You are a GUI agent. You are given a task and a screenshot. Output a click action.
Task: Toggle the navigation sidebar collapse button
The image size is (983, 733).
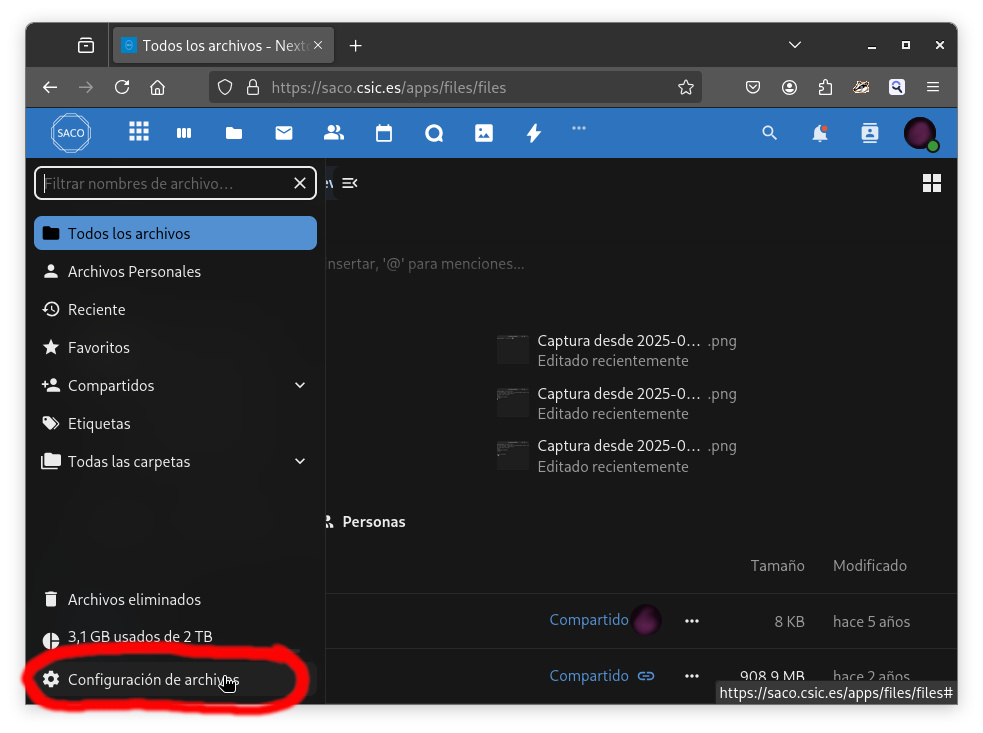[349, 183]
